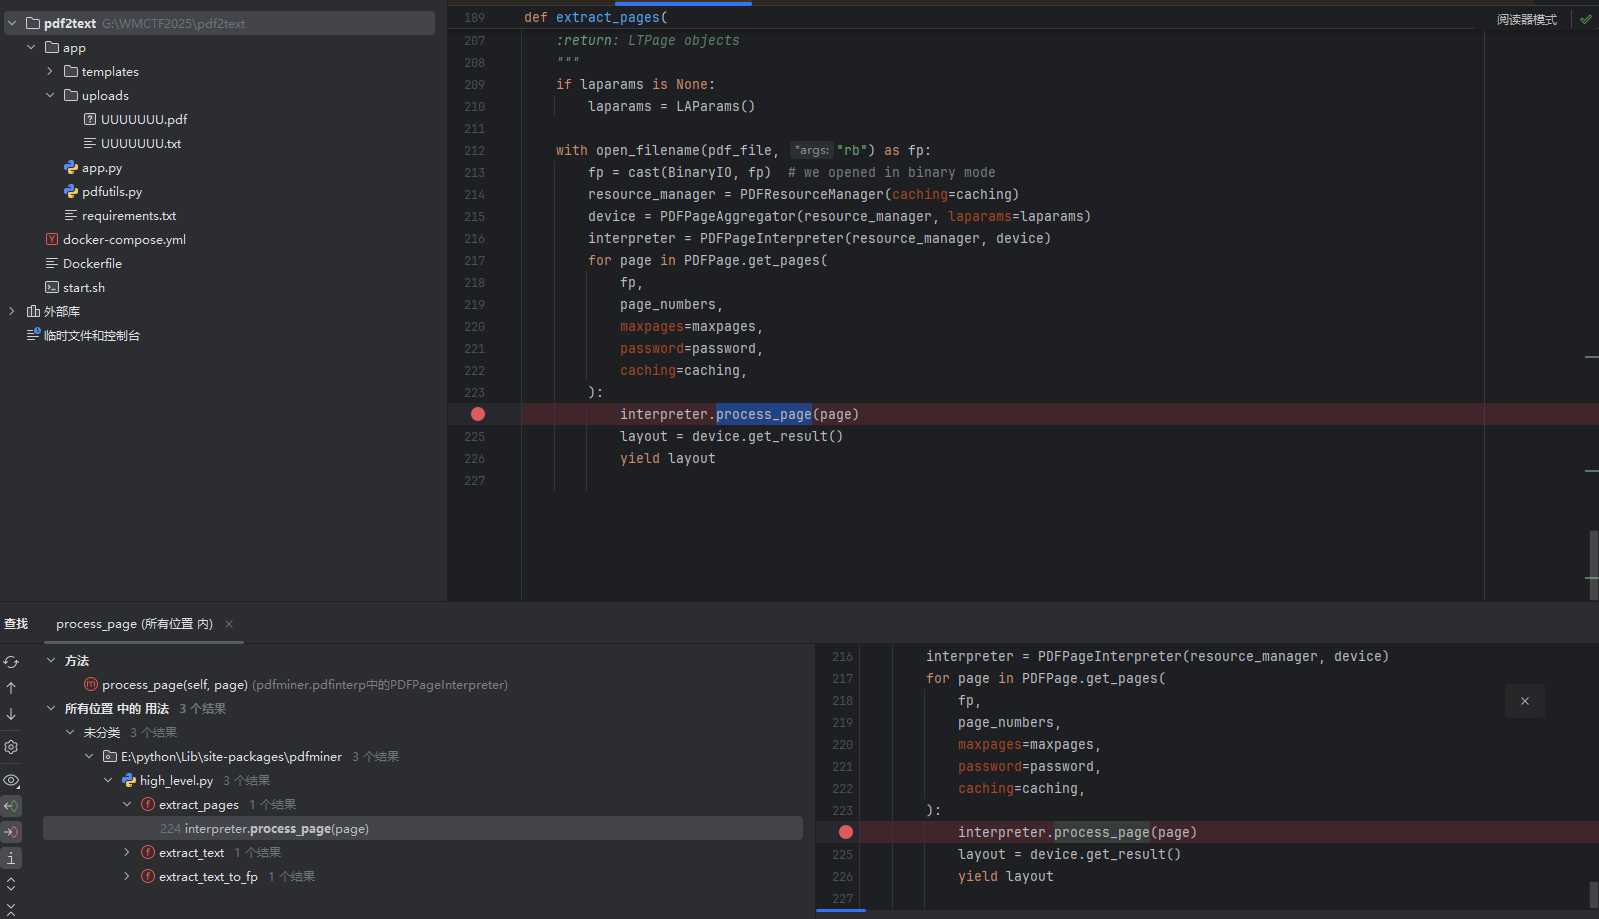Click the editor vertical scrollbar thumb
Screen dimensions: 1599x919
(x=1593, y=565)
